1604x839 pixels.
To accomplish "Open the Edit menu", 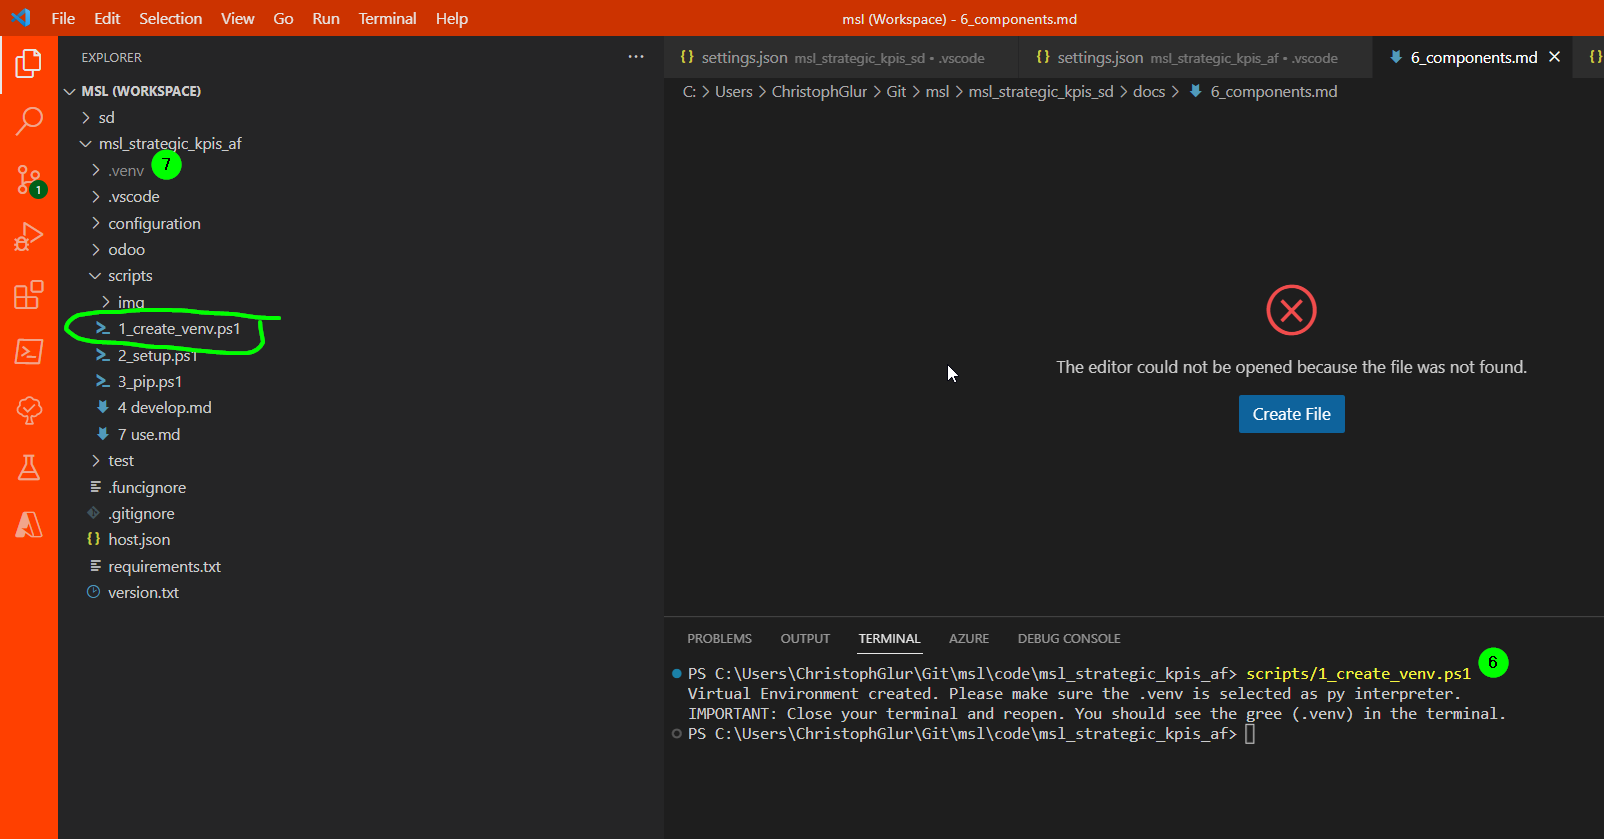I will tap(107, 18).
